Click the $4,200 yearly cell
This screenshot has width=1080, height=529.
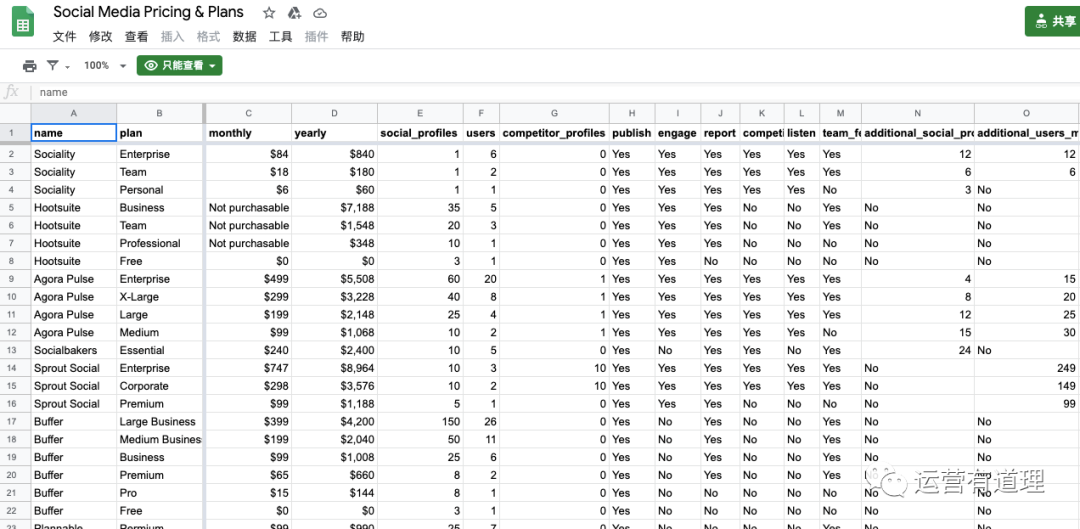334,422
